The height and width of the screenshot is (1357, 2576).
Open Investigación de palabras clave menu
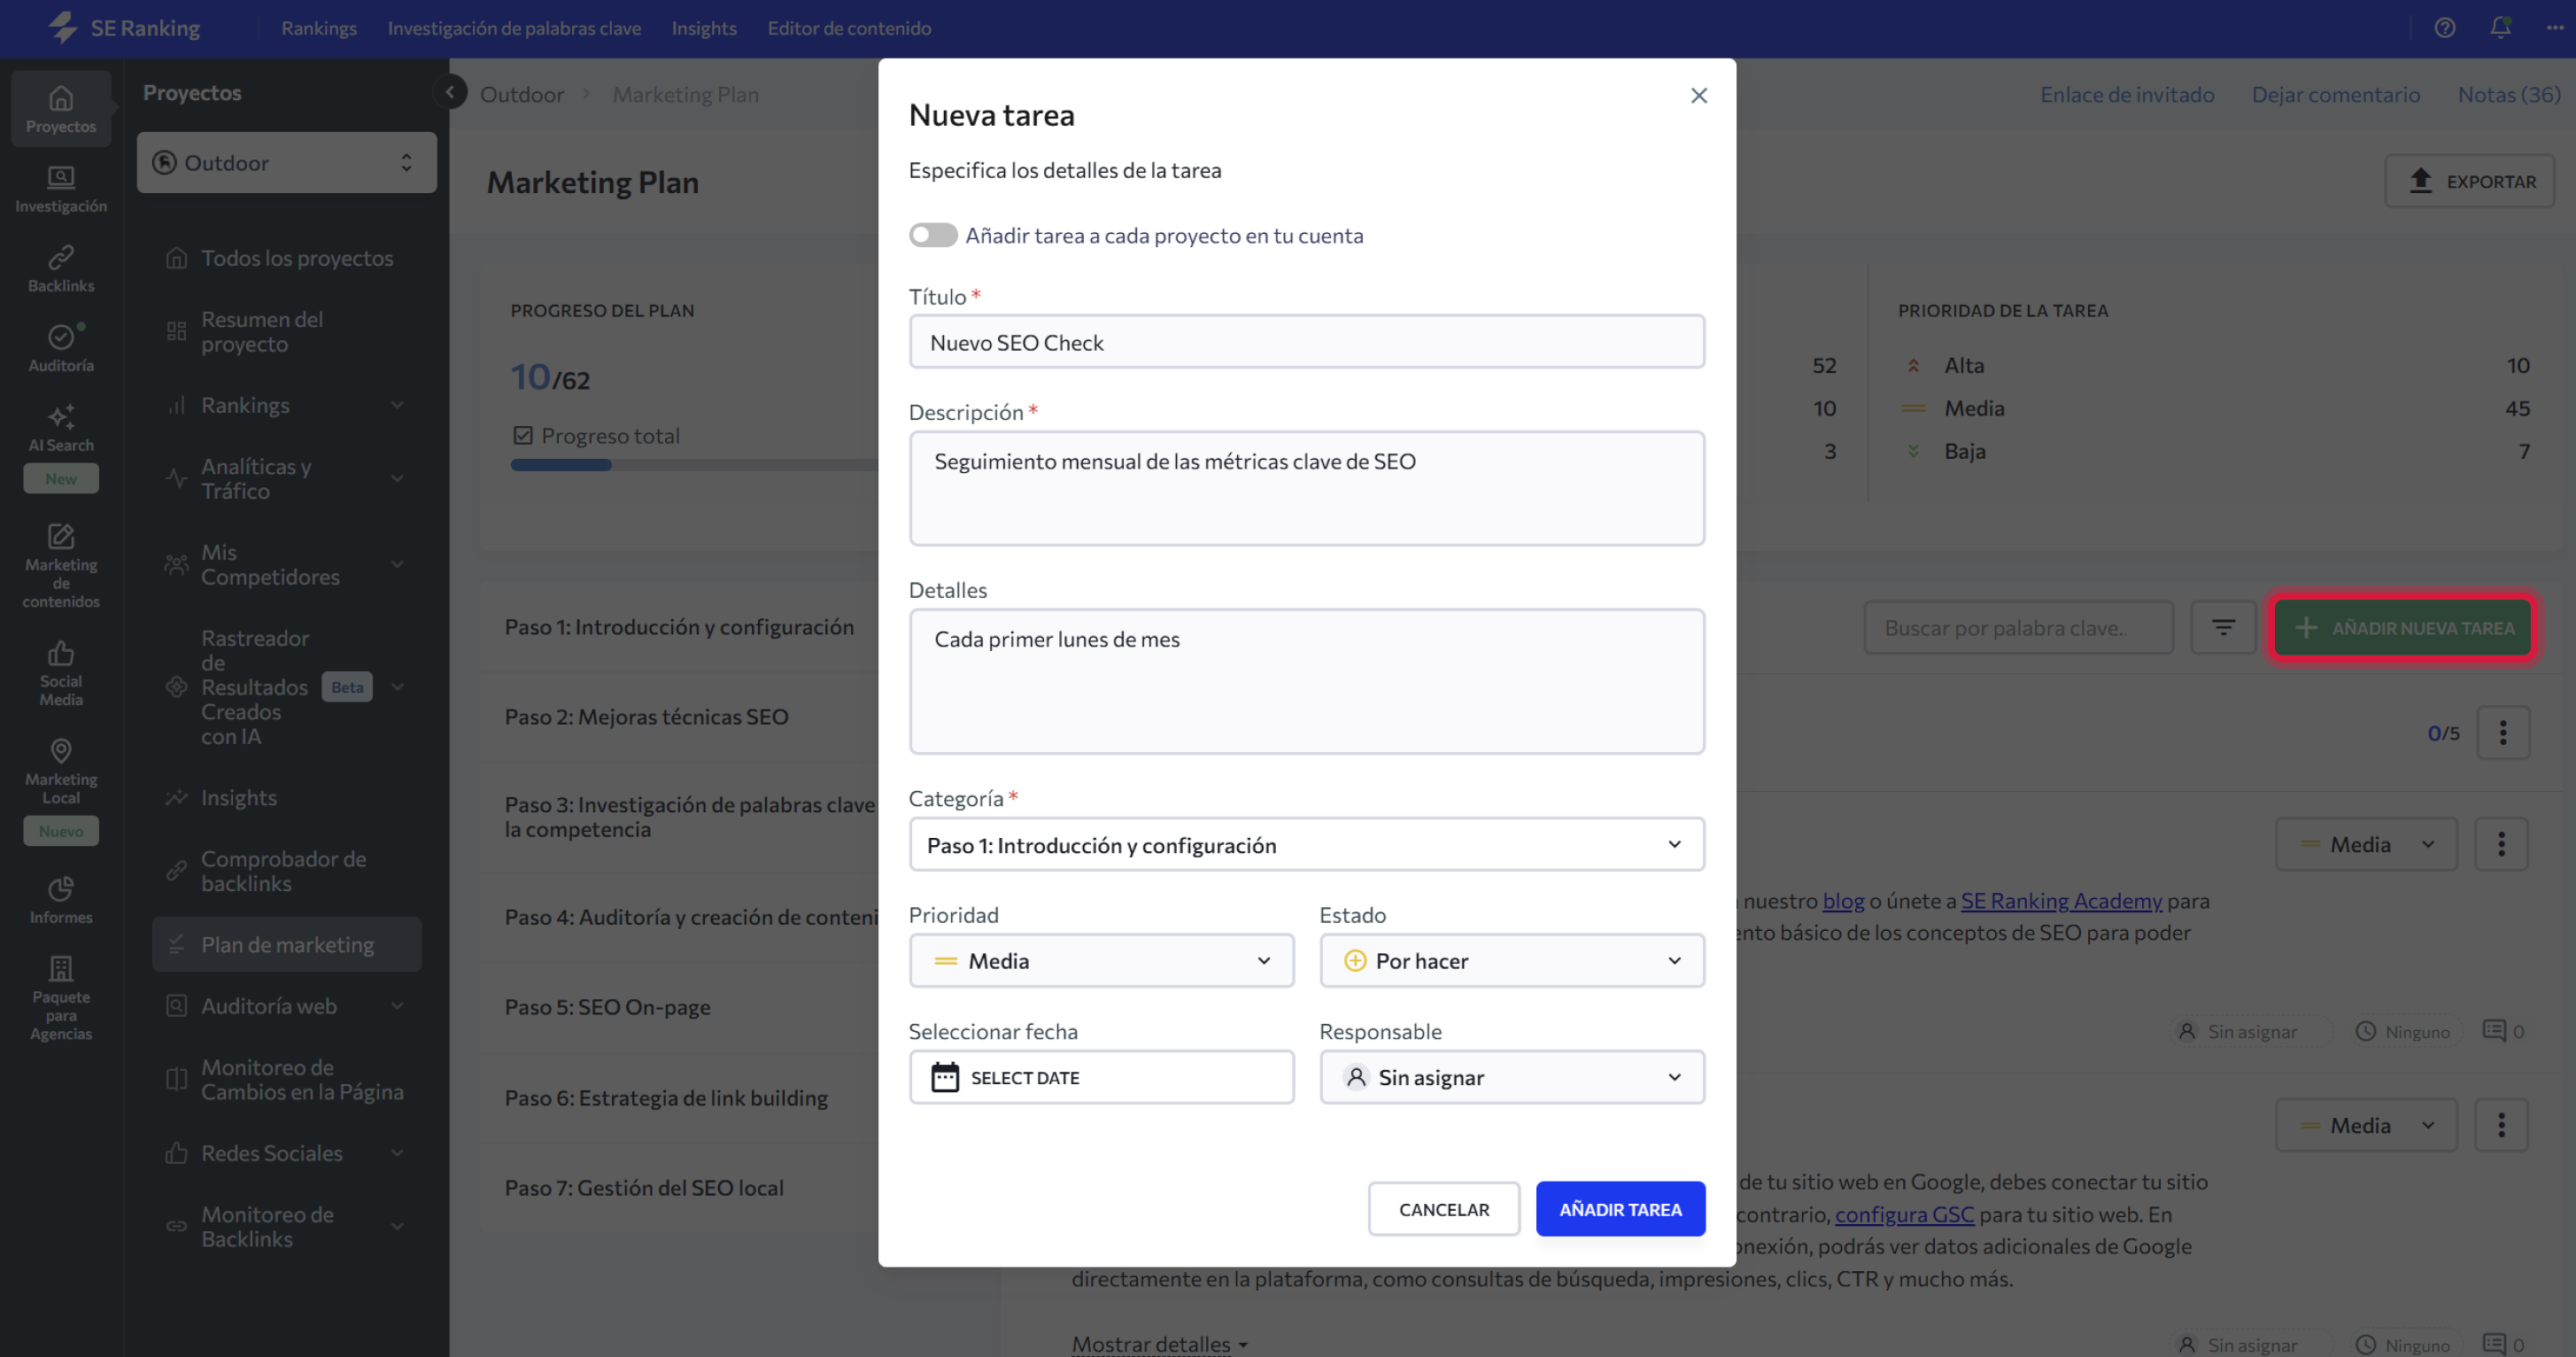514,28
